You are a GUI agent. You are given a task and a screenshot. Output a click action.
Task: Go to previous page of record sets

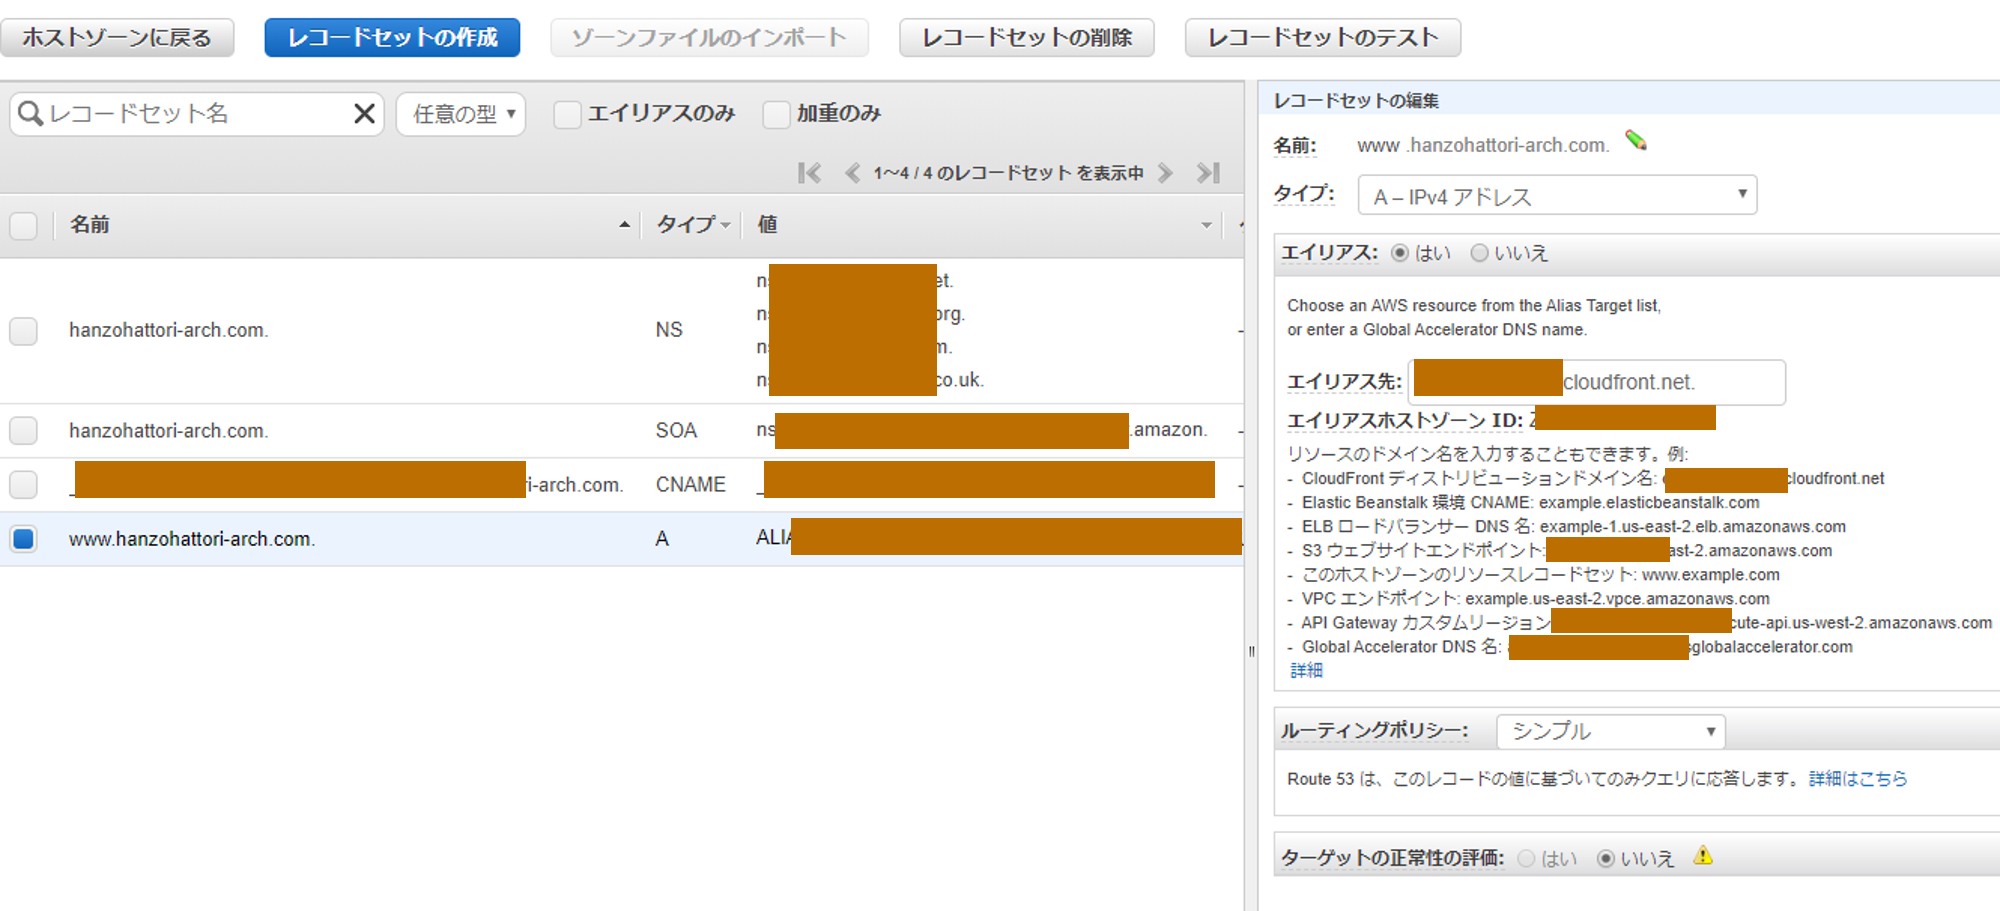pyautogui.click(x=852, y=173)
